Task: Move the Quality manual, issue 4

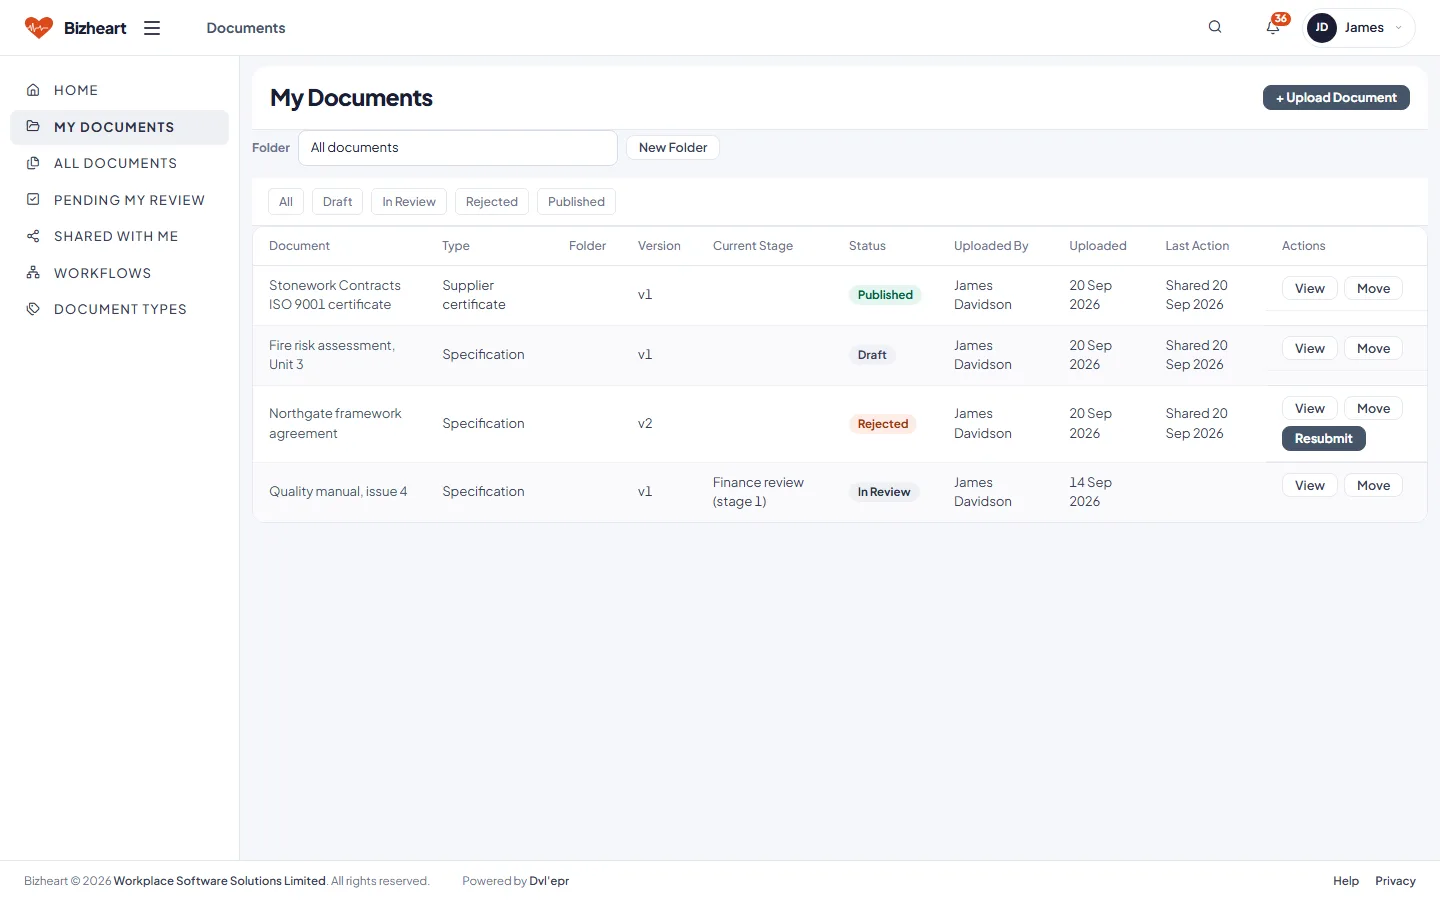Action: [x=1374, y=486]
